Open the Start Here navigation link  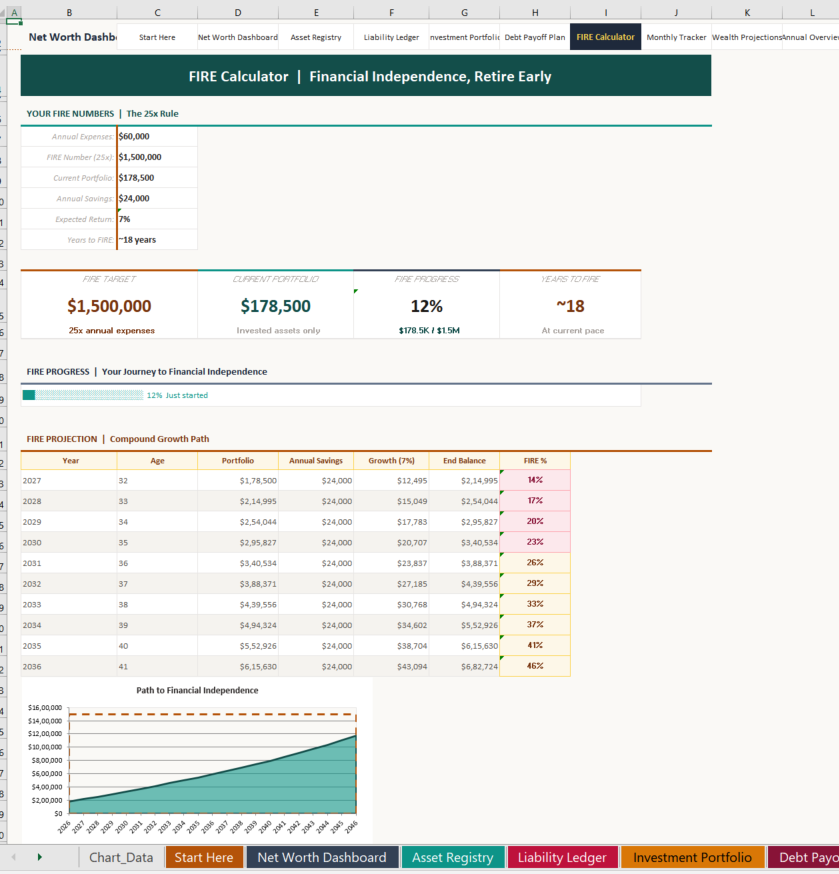(x=157, y=37)
